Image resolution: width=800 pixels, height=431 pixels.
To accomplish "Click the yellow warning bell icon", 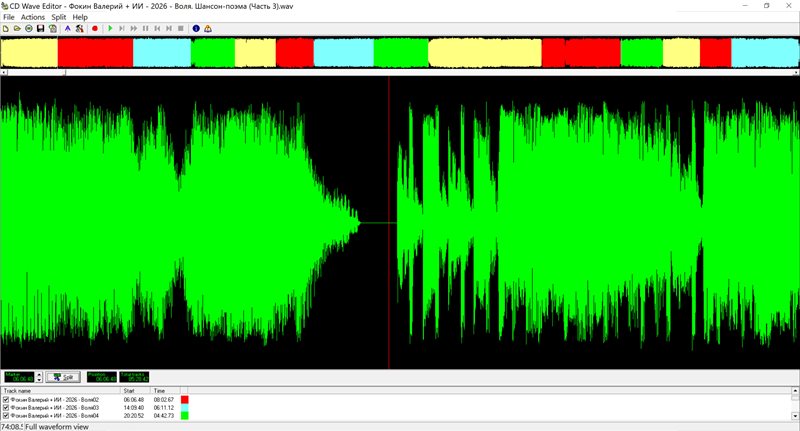I will [x=207, y=28].
